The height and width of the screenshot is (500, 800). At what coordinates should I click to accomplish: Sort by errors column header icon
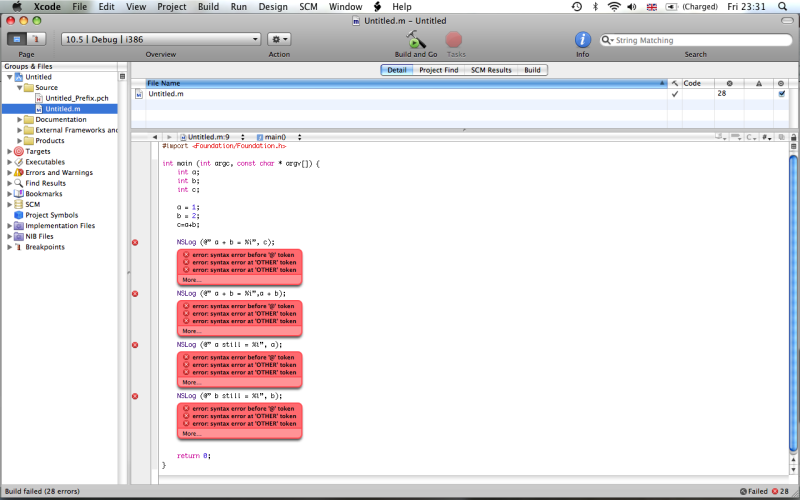click(x=729, y=83)
